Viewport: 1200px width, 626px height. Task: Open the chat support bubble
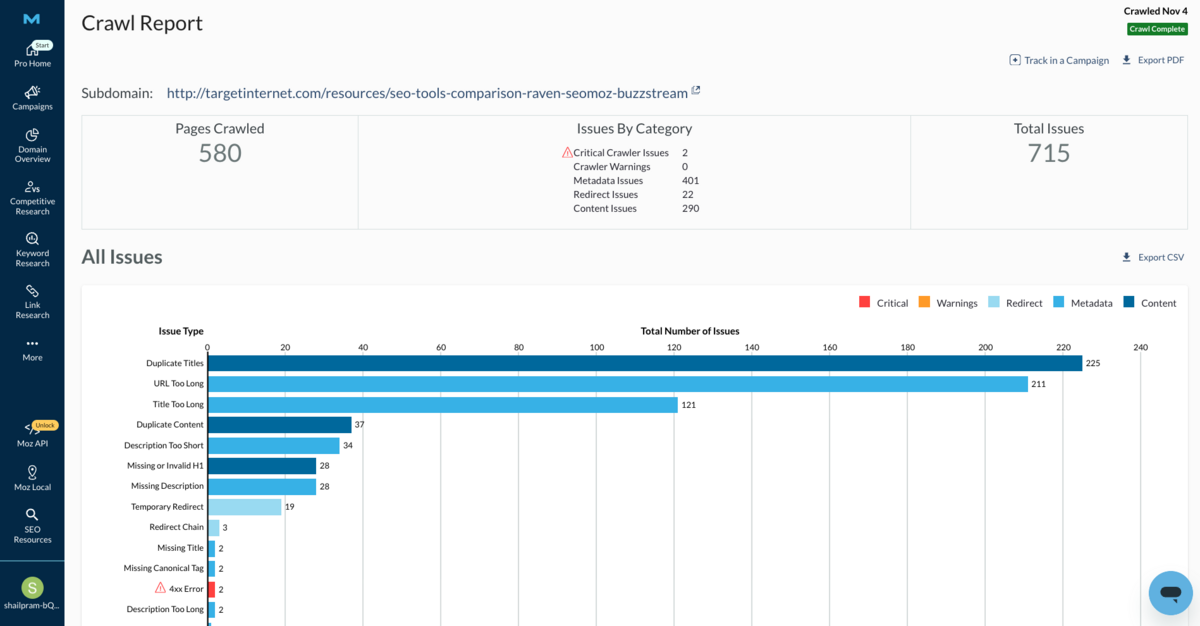pos(1170,593)
